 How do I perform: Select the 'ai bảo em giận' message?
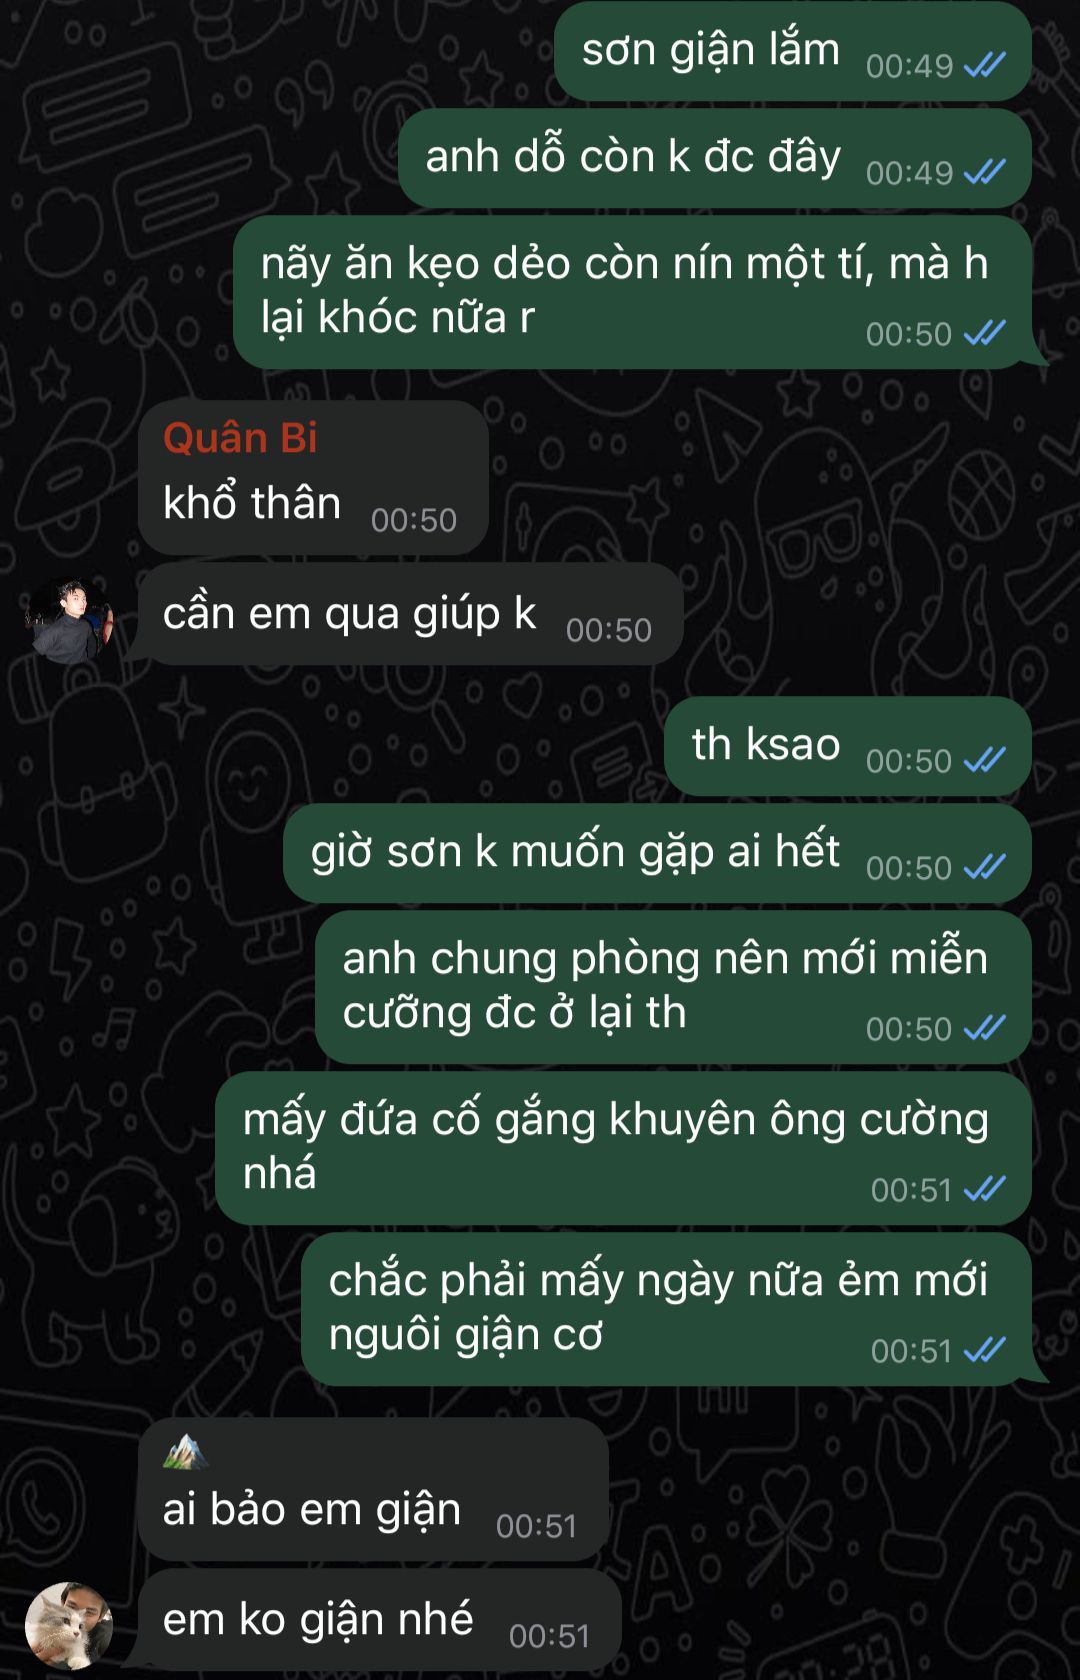point(373,1488)
